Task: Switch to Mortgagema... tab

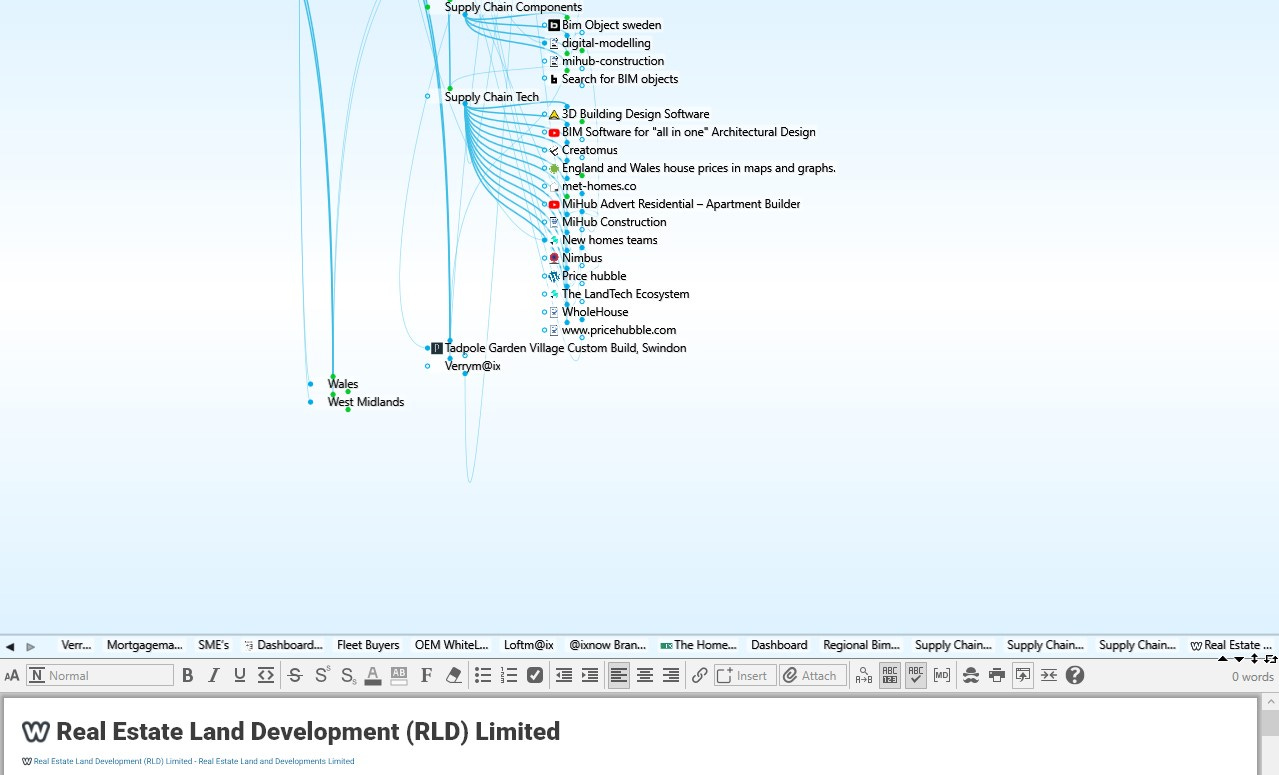Action: pyautogui.click(x=145, y=645)
